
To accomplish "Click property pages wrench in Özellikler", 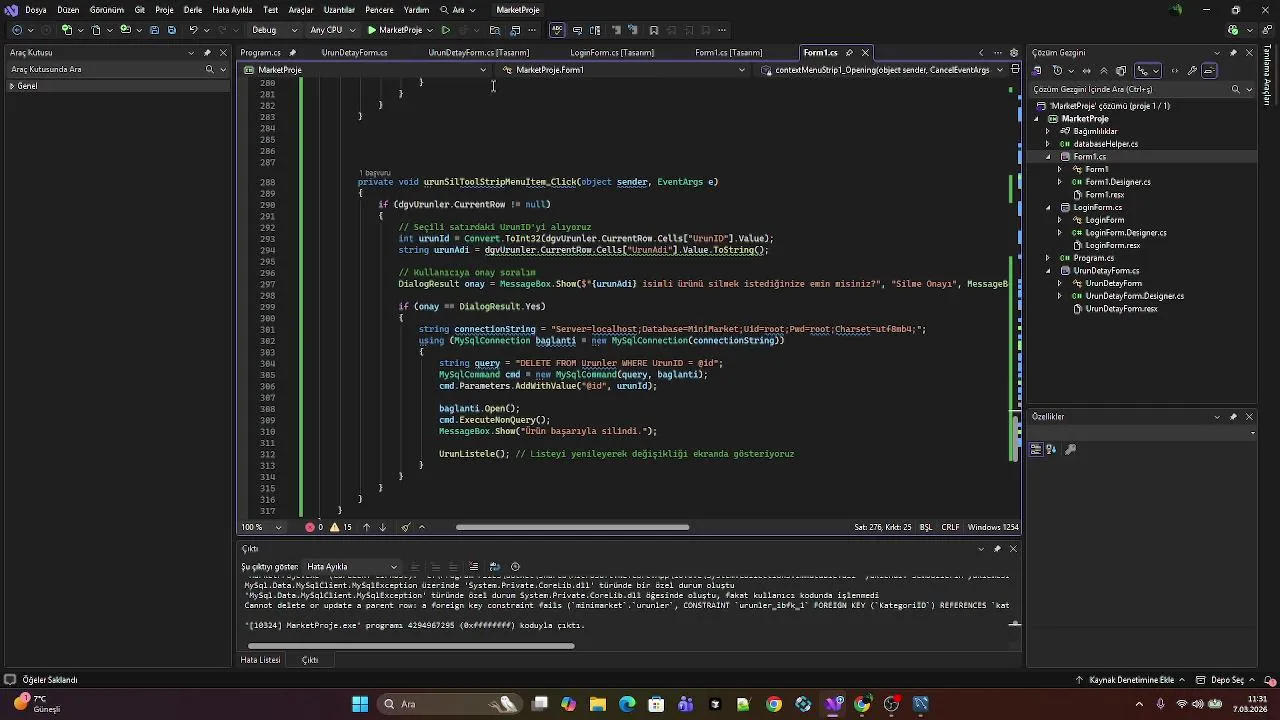I will (x=1070, y=450).
